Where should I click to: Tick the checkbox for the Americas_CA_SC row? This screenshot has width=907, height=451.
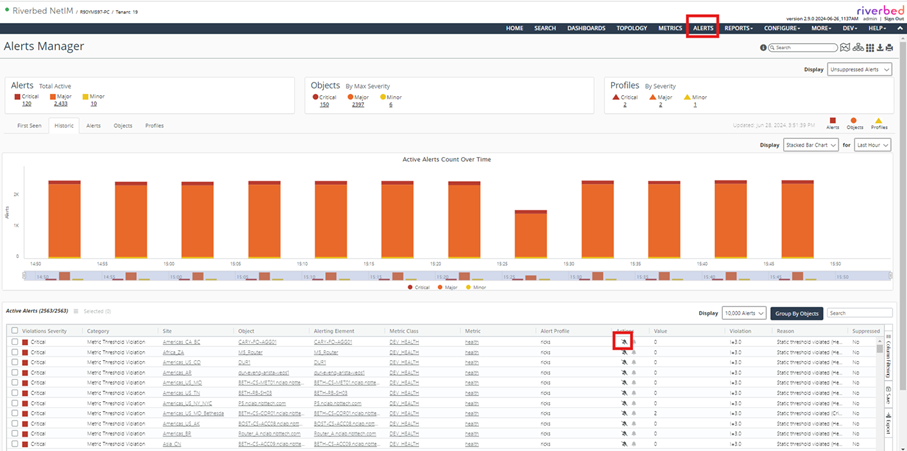tap(14, 341)
